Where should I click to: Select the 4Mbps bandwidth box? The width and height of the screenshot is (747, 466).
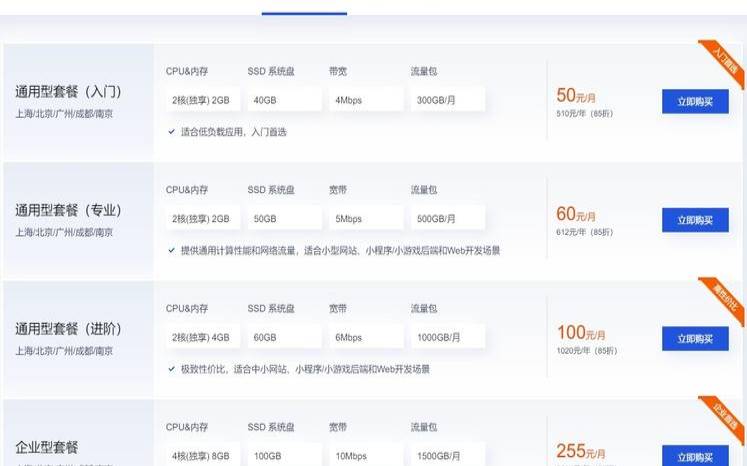tap(366, 100)
